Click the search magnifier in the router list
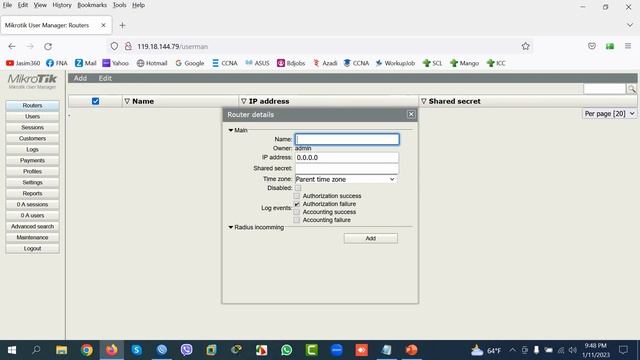The image size is (640, 360). pyautogui.click(x=631, y=89)
